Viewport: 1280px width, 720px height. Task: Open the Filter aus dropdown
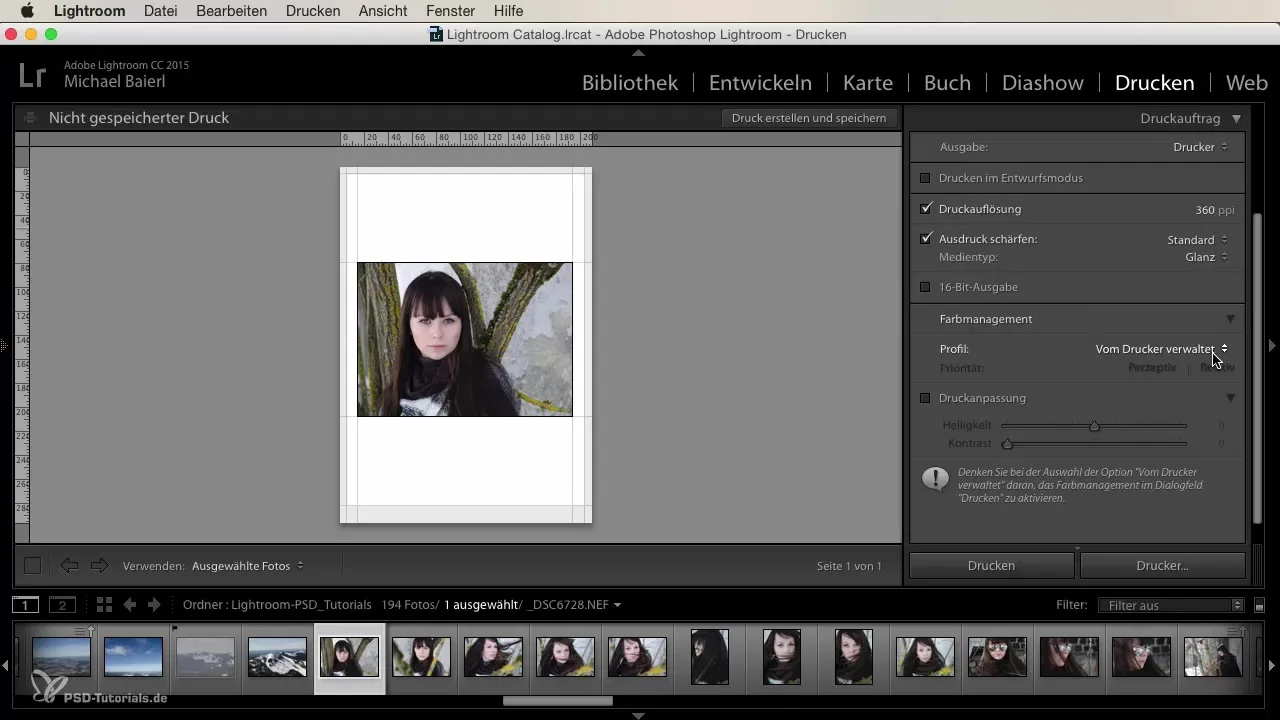click(x=1170, y=605)
